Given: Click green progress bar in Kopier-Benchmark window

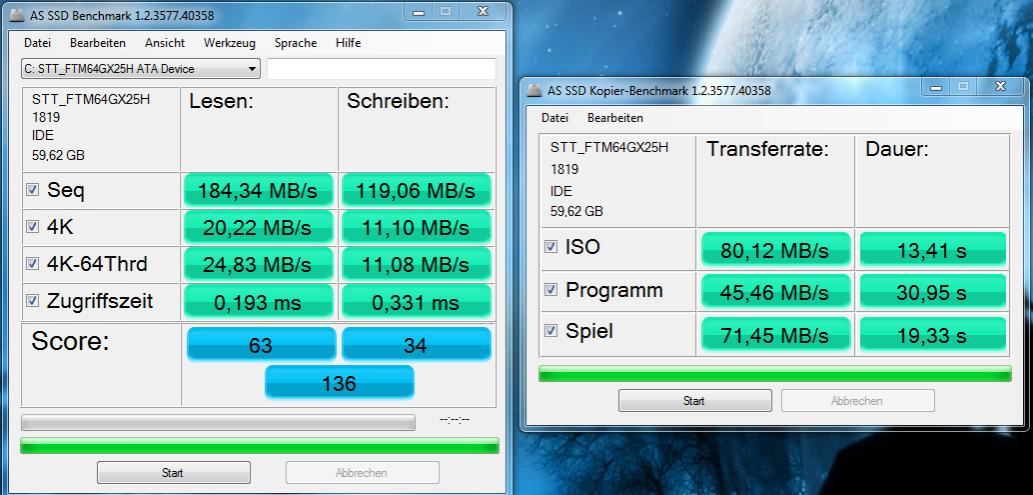Looking at the screenshot, I should pos(775,374).
